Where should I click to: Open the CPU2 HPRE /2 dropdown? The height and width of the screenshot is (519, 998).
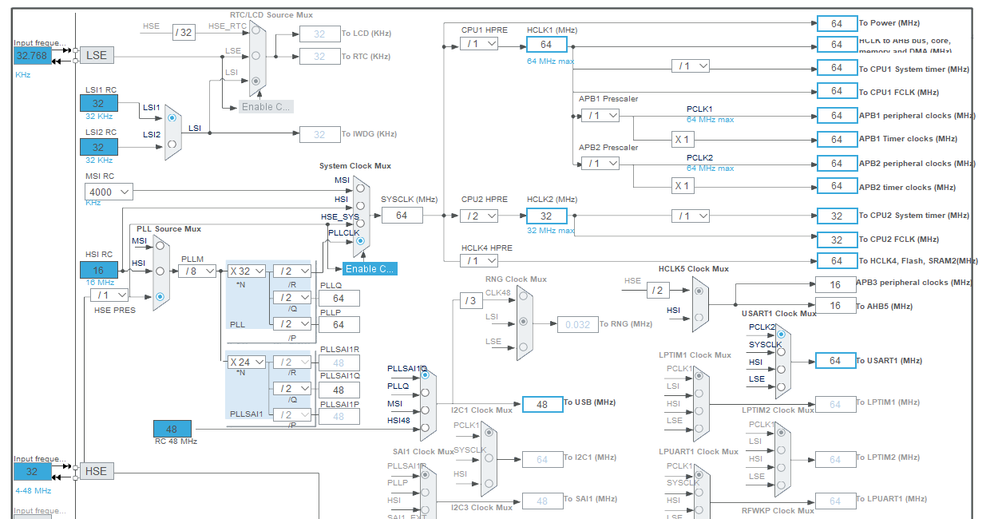click(x=479, y=216)
